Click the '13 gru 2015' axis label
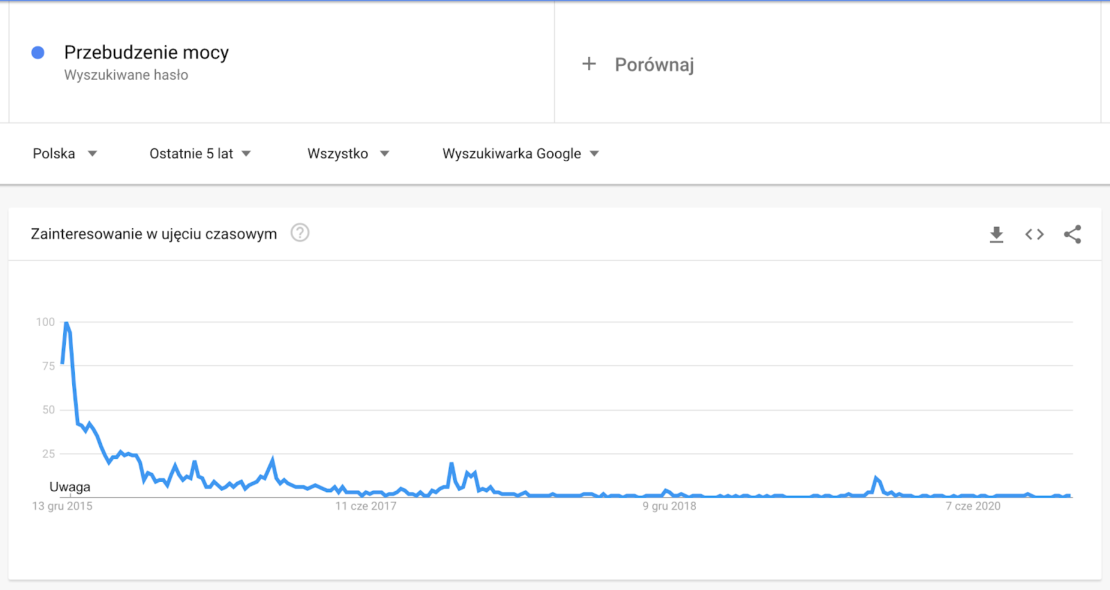 (x=60, y=507)
